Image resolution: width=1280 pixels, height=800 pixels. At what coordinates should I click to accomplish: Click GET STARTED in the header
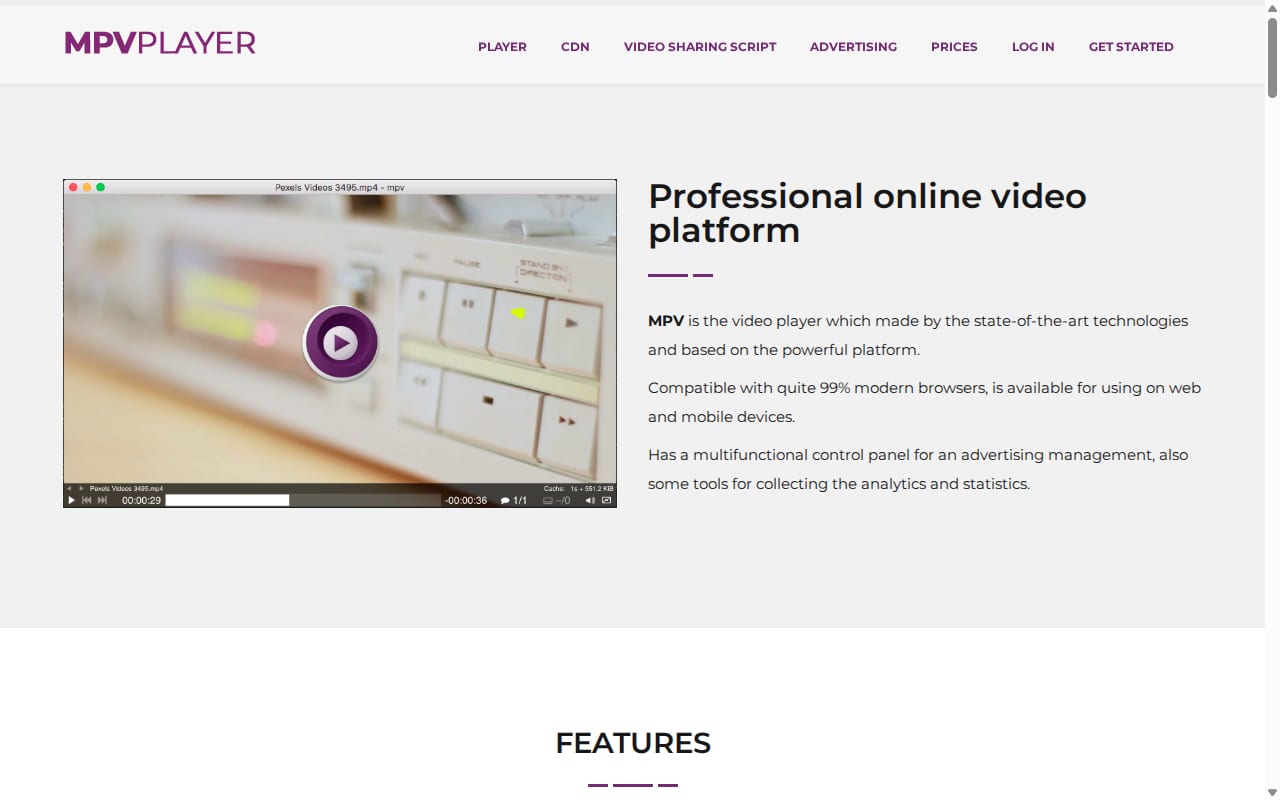[x=1131, y=47]
